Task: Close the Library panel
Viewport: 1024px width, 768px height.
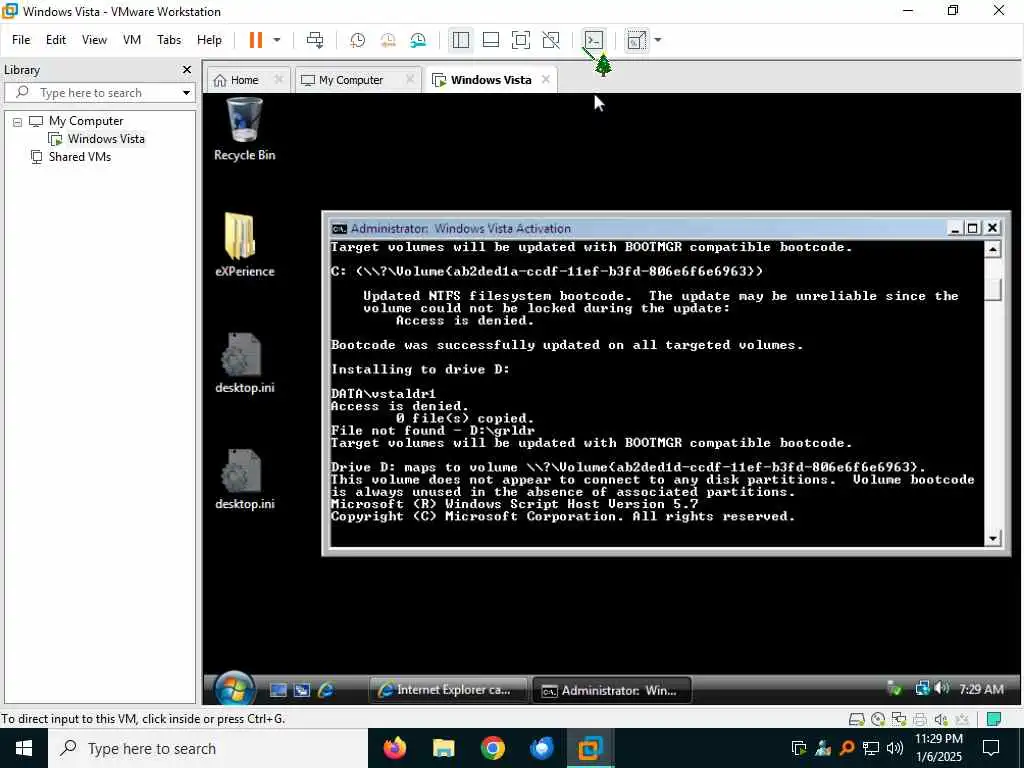Action: pos(187,69)
